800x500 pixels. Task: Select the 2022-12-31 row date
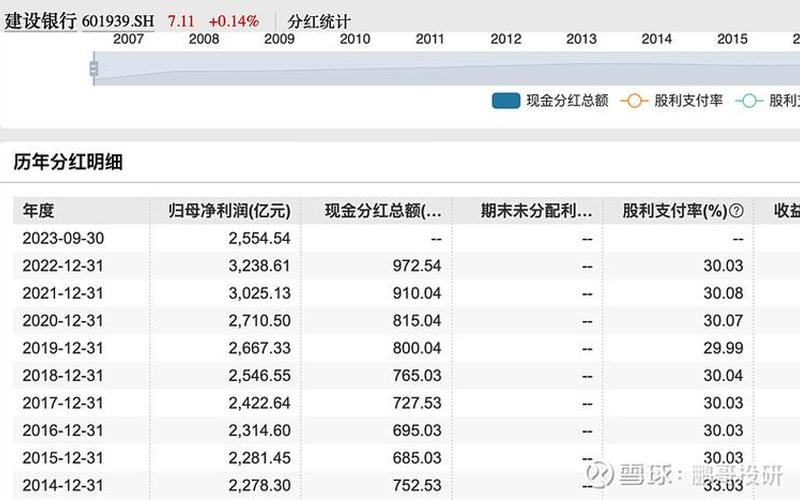[x=63, y=266]
